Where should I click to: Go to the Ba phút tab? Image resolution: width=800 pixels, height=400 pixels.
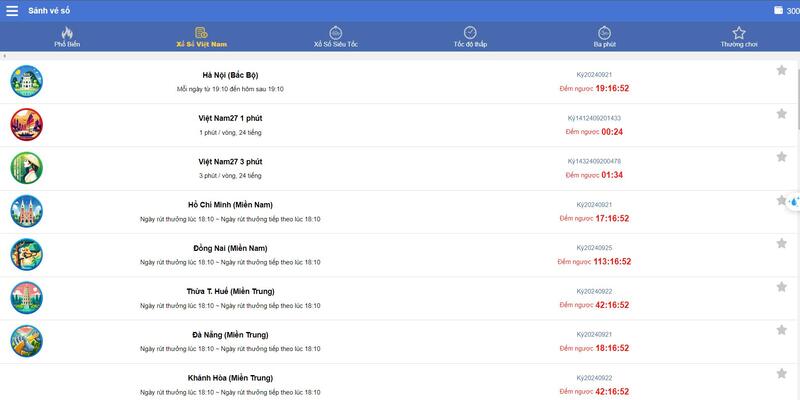pos(604,37)
